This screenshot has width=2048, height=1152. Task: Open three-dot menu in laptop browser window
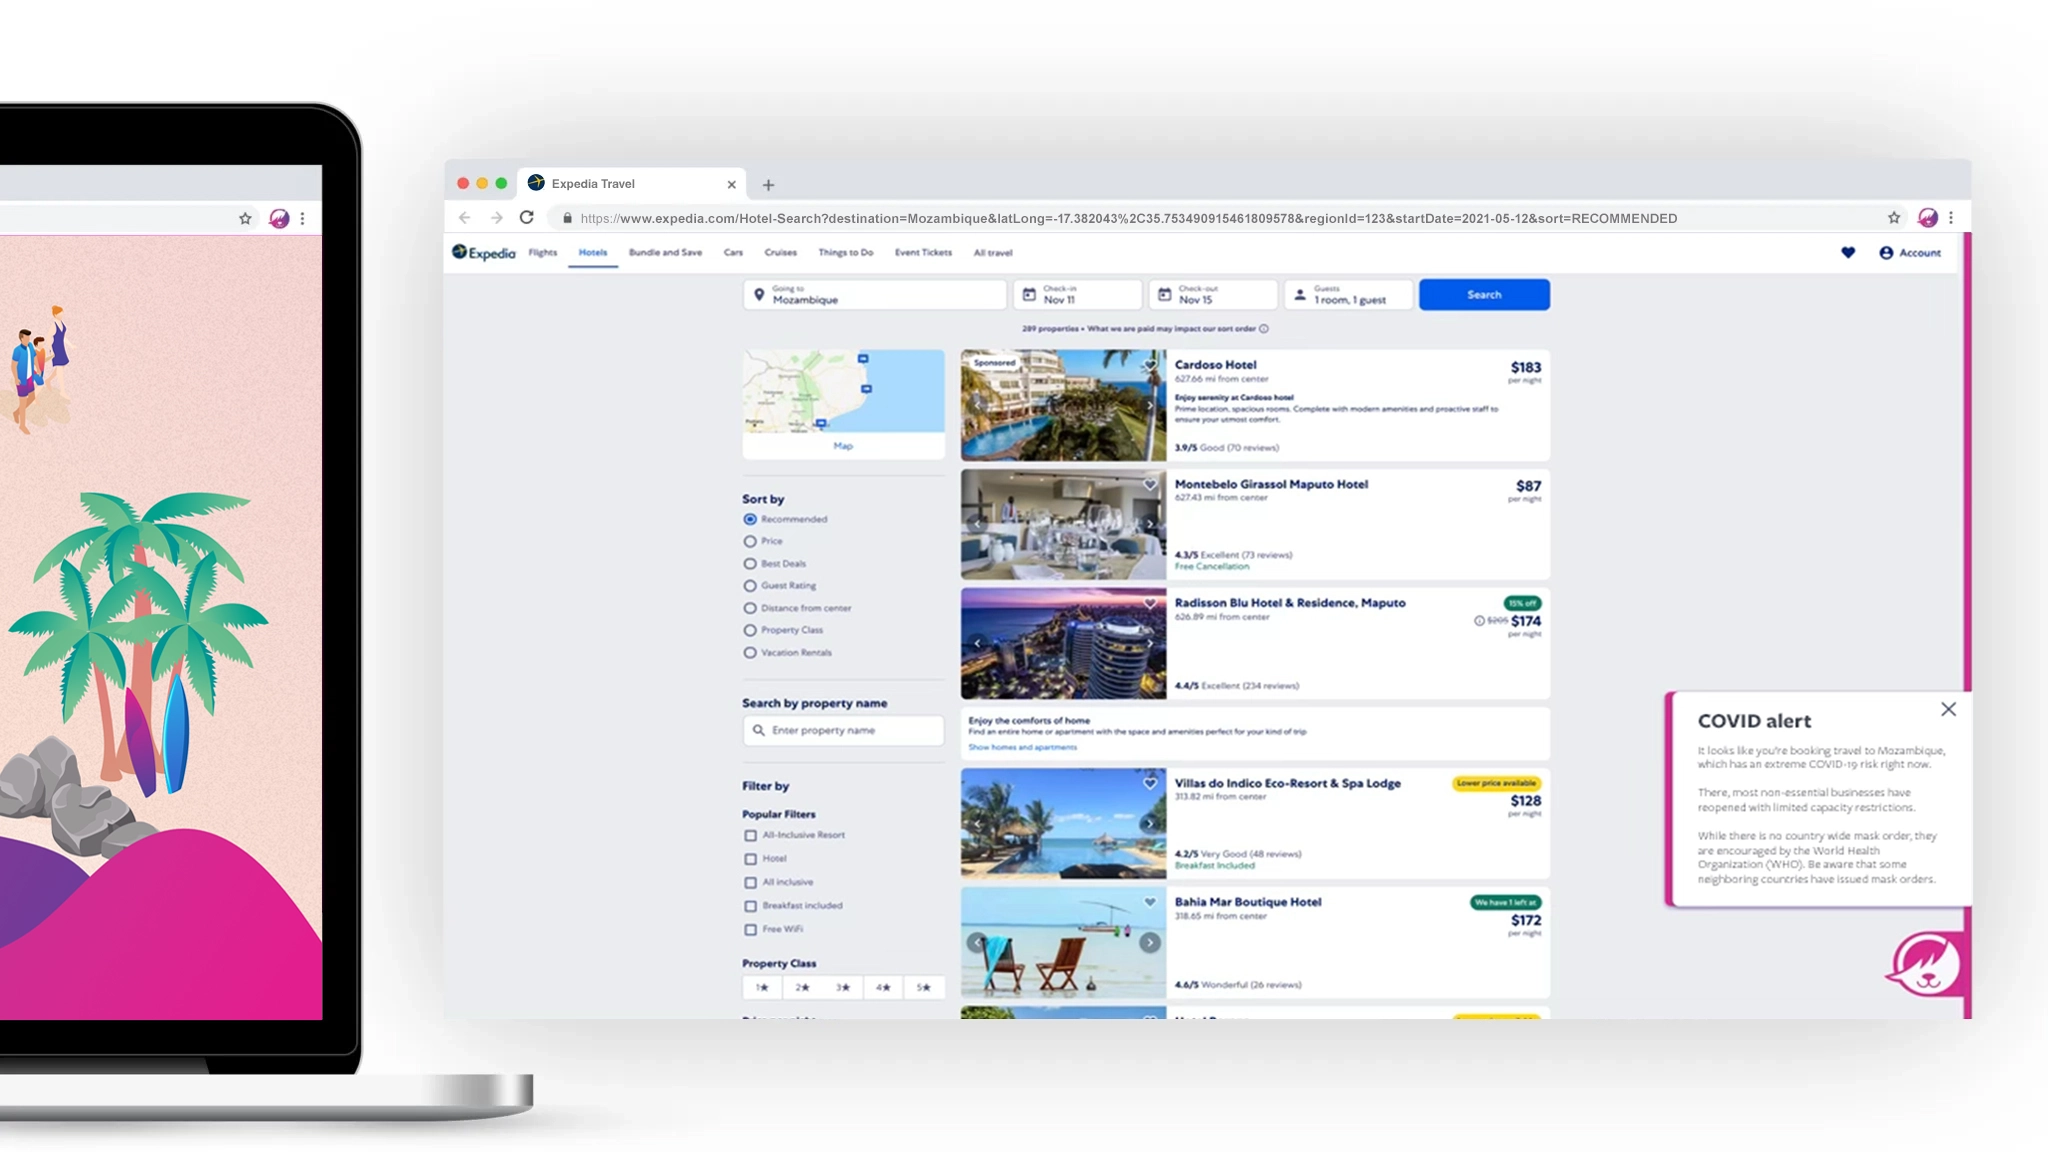[302, 218]
